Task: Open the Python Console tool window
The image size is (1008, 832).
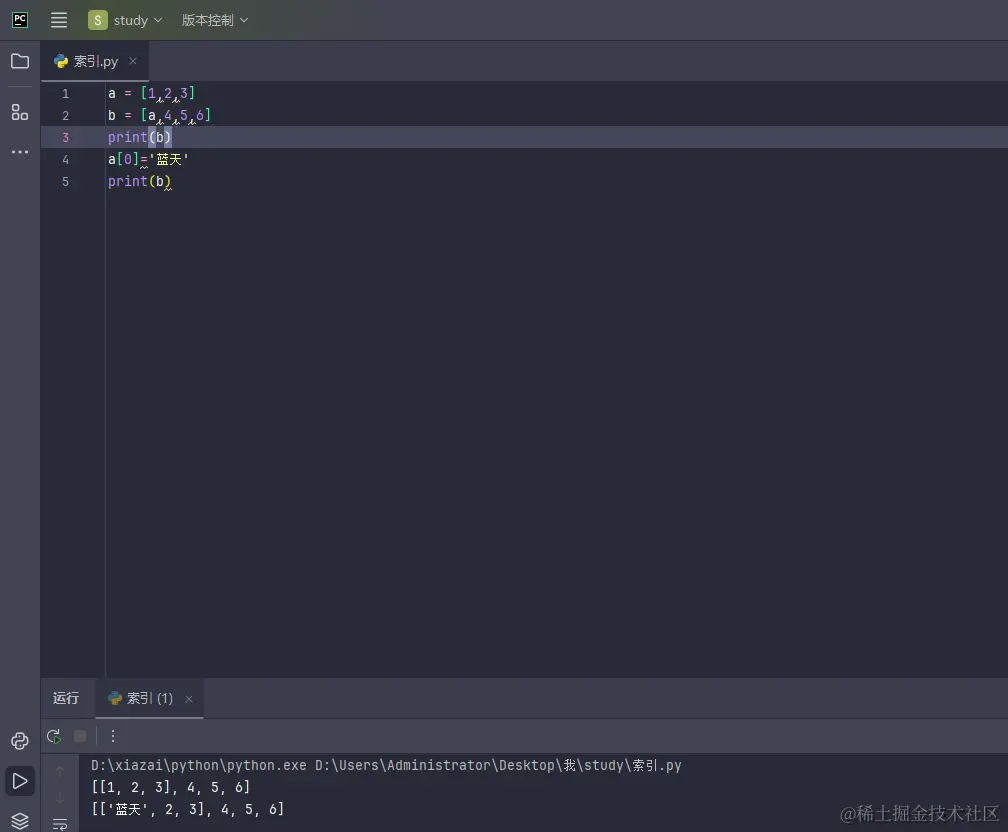Action: tap(20, 741)
